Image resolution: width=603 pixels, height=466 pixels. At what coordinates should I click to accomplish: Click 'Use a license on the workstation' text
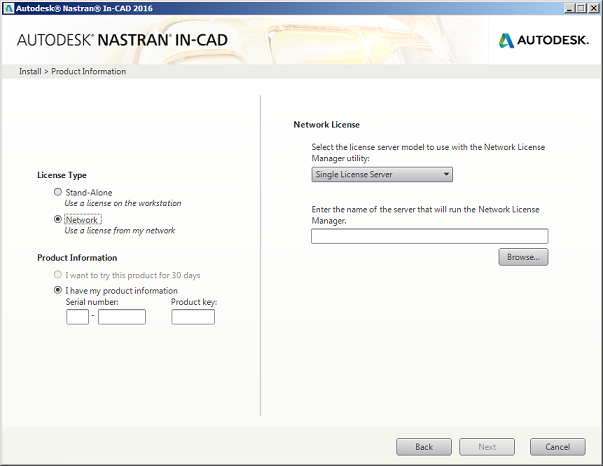tap(123, 203)
